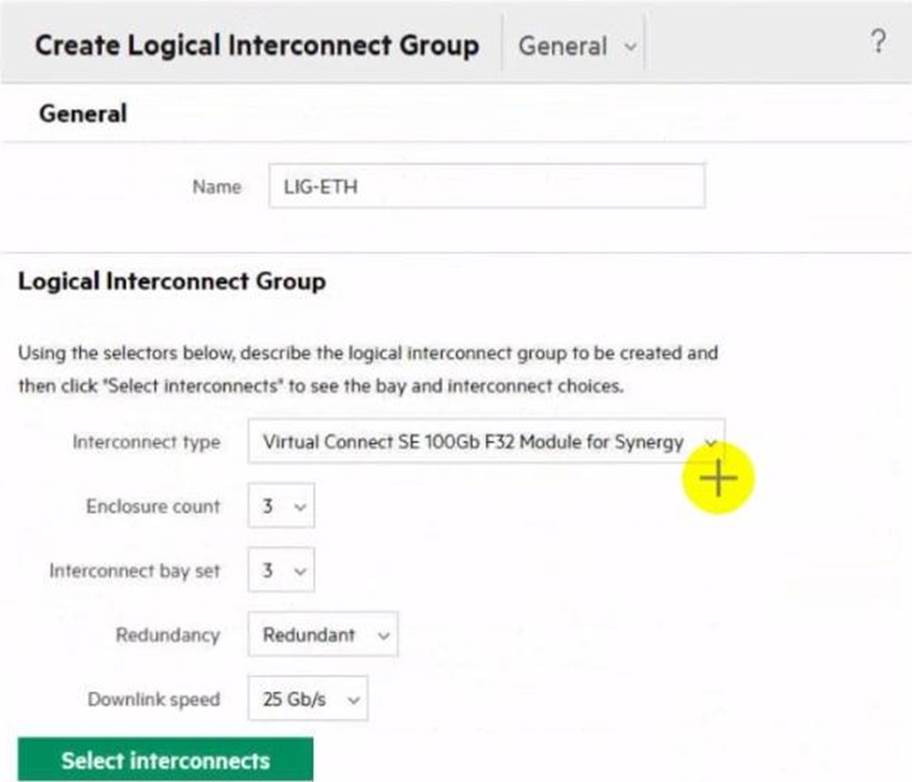Click the Interconnect bay set label
The height and width of the screenshot is (782, 912).
pos(134,572)
